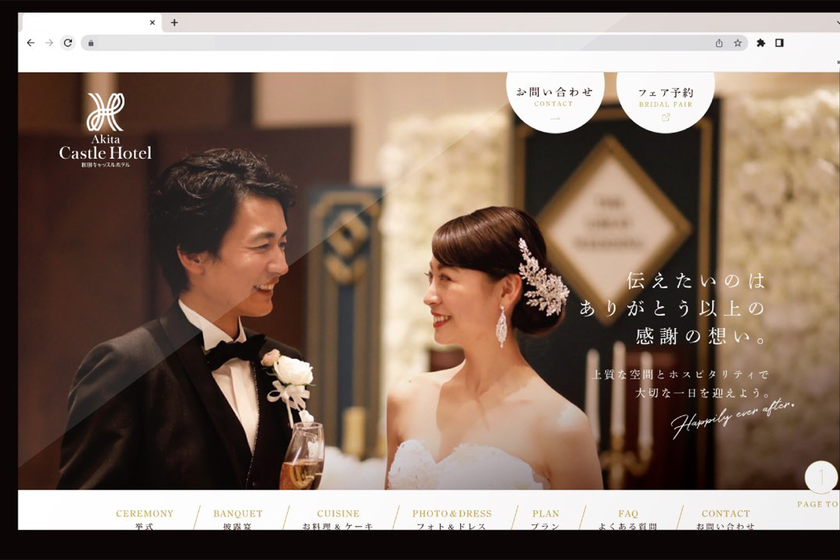Close the current browser tab
Screen dimensions: 840x560
(x=153, y=22)
